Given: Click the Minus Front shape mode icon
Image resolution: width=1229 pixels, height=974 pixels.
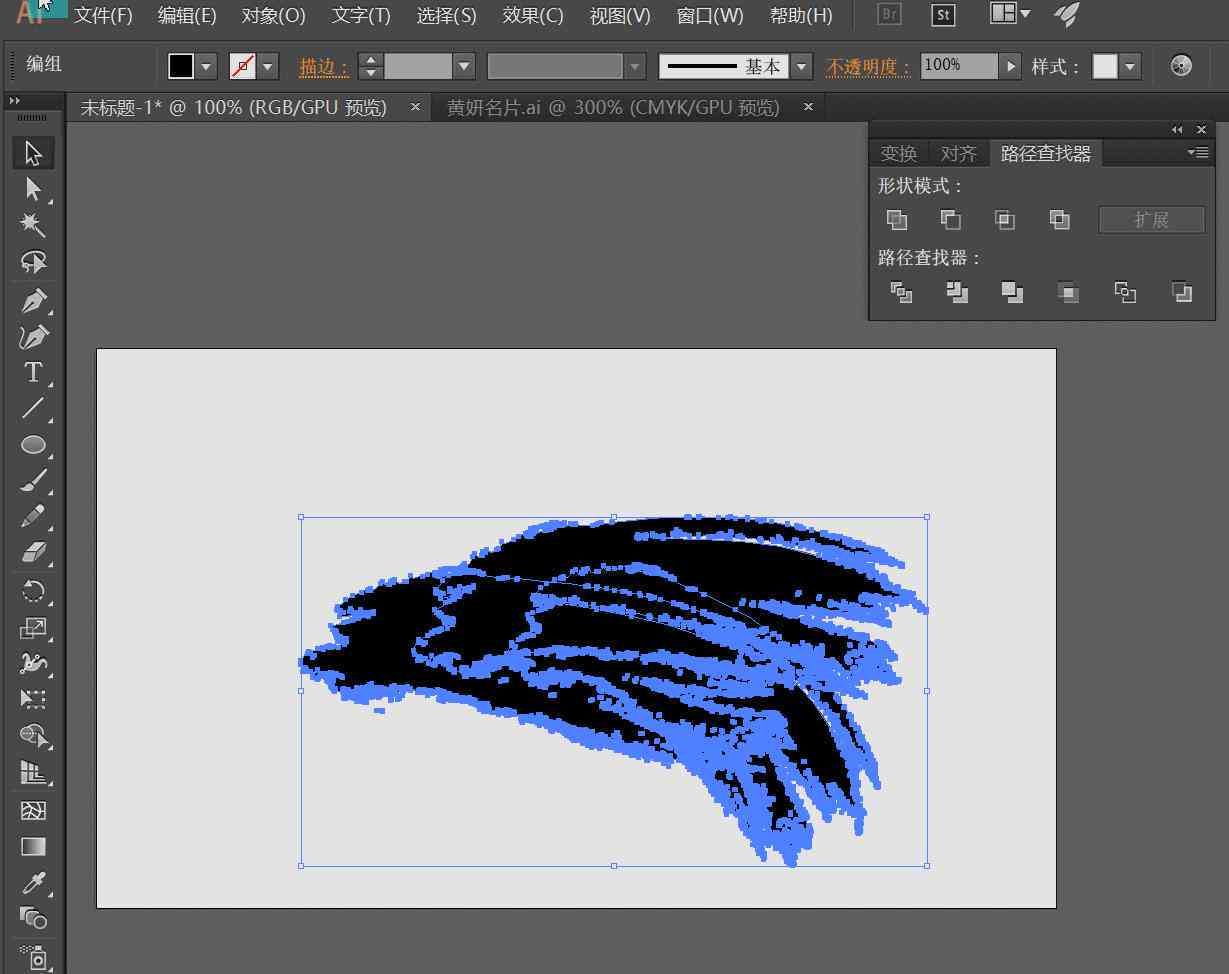Looking at the screenshot, I should 951,220.
